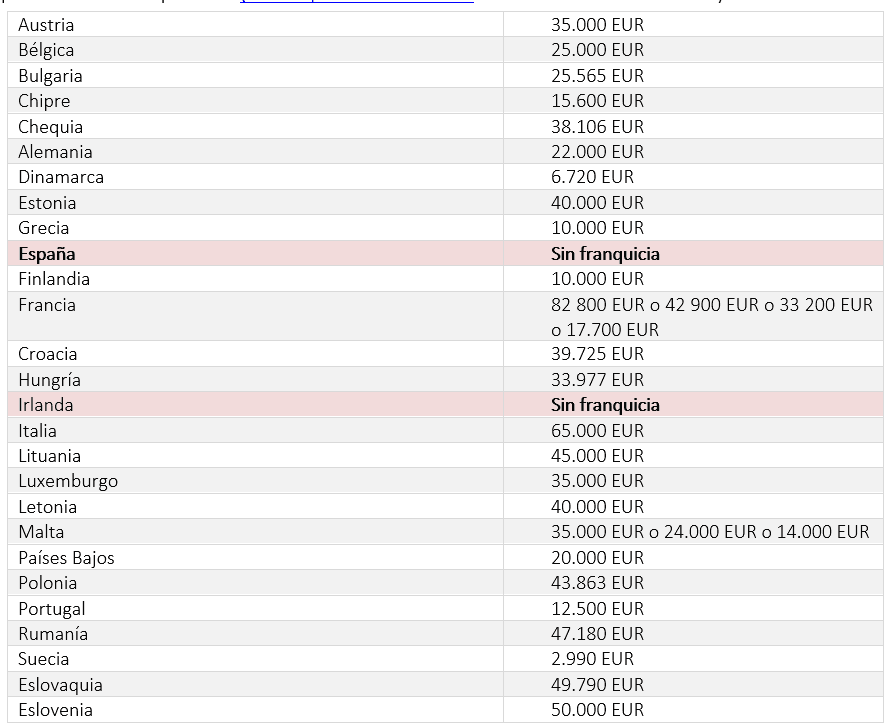This screenshot has width=889, height=727.
Task: Select the Croacia 39.725 EUR value
Action: [x=597, y=354]
